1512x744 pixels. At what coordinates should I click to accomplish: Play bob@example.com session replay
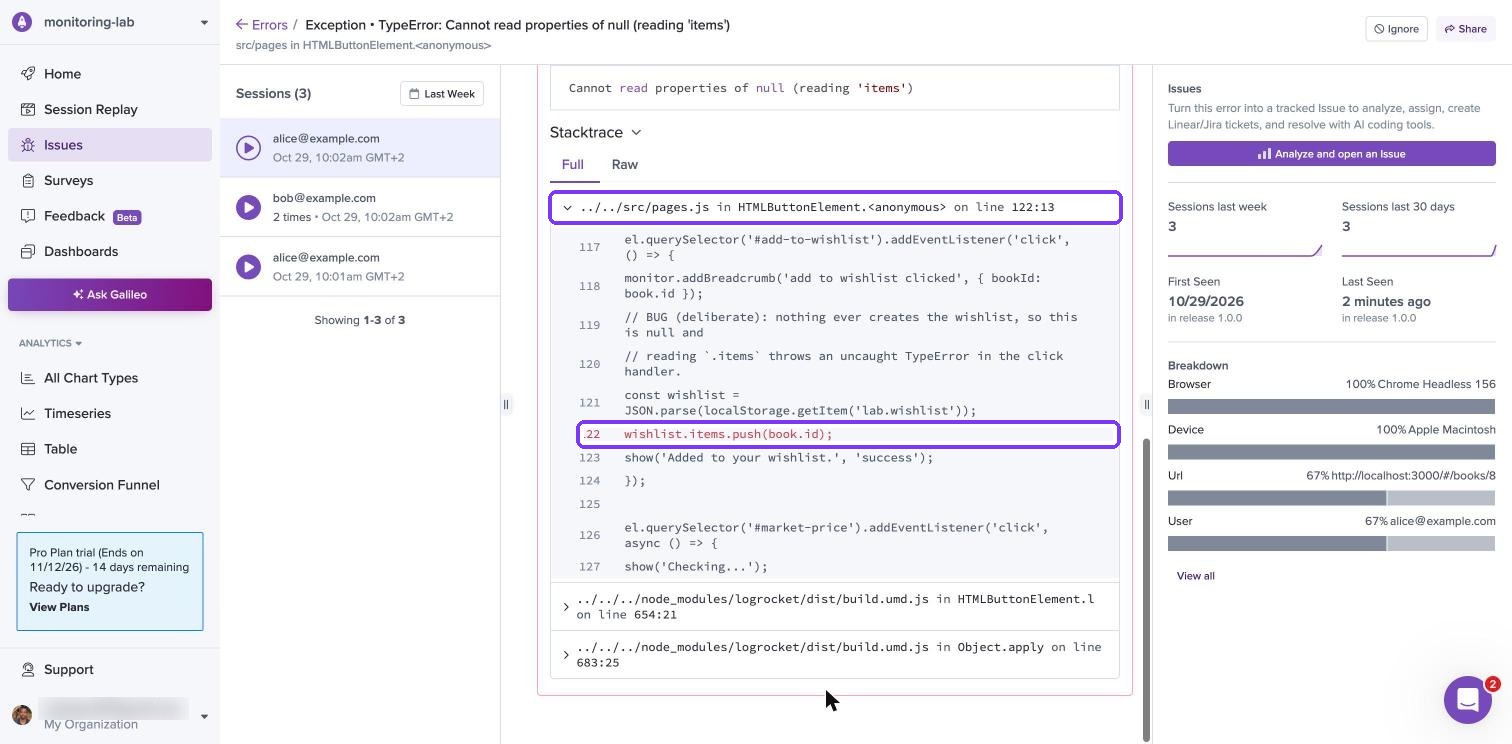(x=248, y=207)
